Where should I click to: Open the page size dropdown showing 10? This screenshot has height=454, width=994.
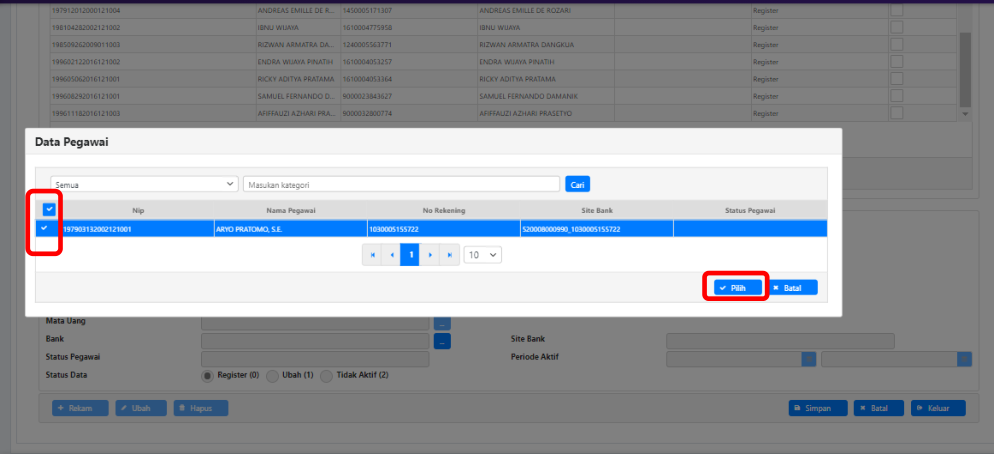click(x=483, y=255)
